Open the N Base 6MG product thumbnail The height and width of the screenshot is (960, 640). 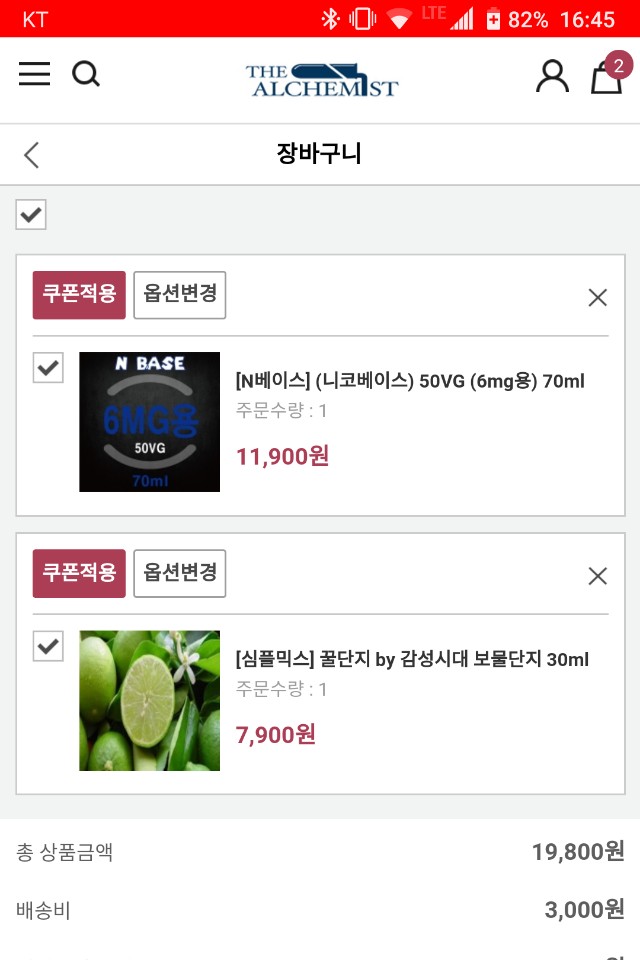click(149, 422)
